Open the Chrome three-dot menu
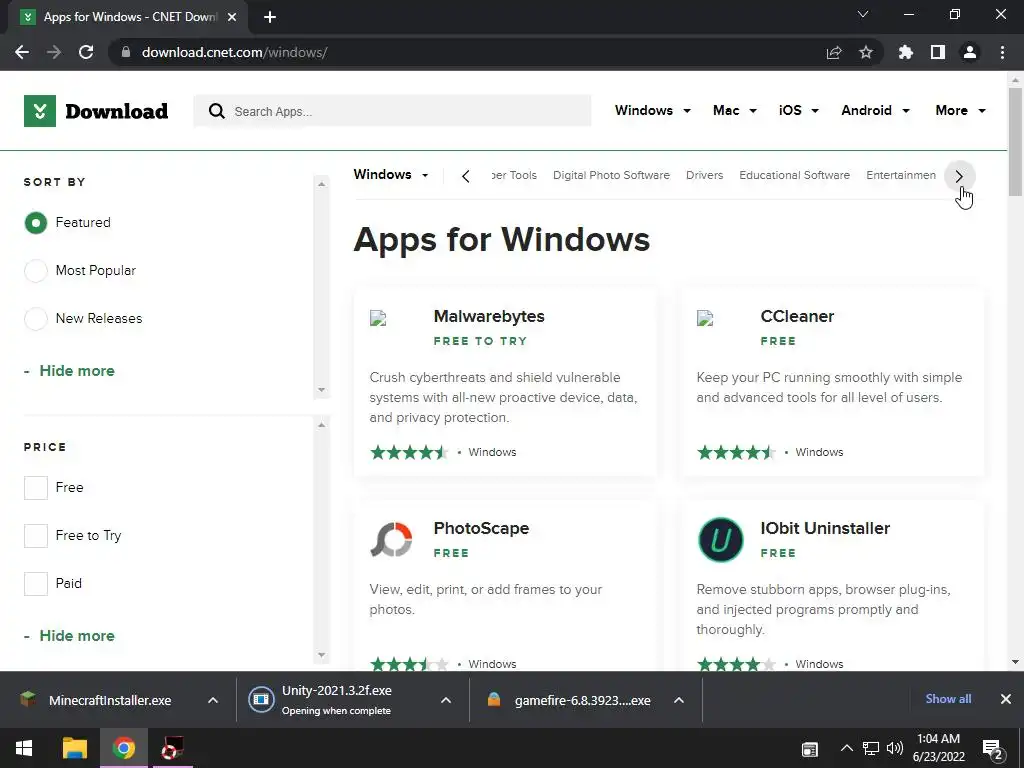This screenshot has width=1024, height=768. click(1002, 52)
